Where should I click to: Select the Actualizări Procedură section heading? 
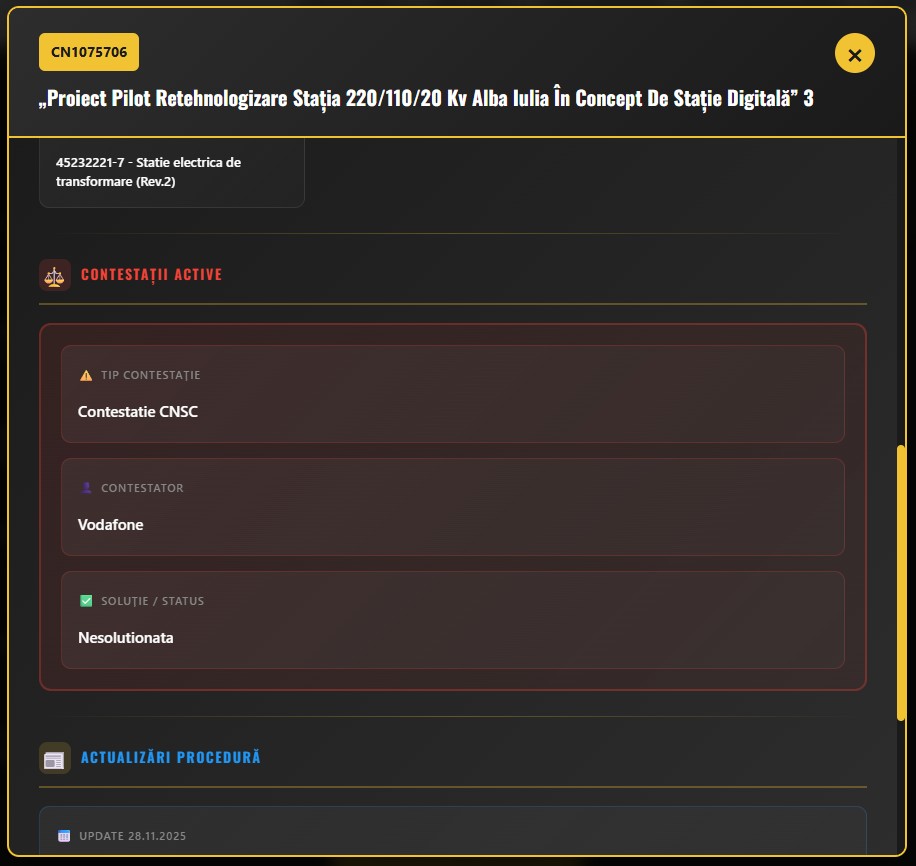[x=170, y=758]
